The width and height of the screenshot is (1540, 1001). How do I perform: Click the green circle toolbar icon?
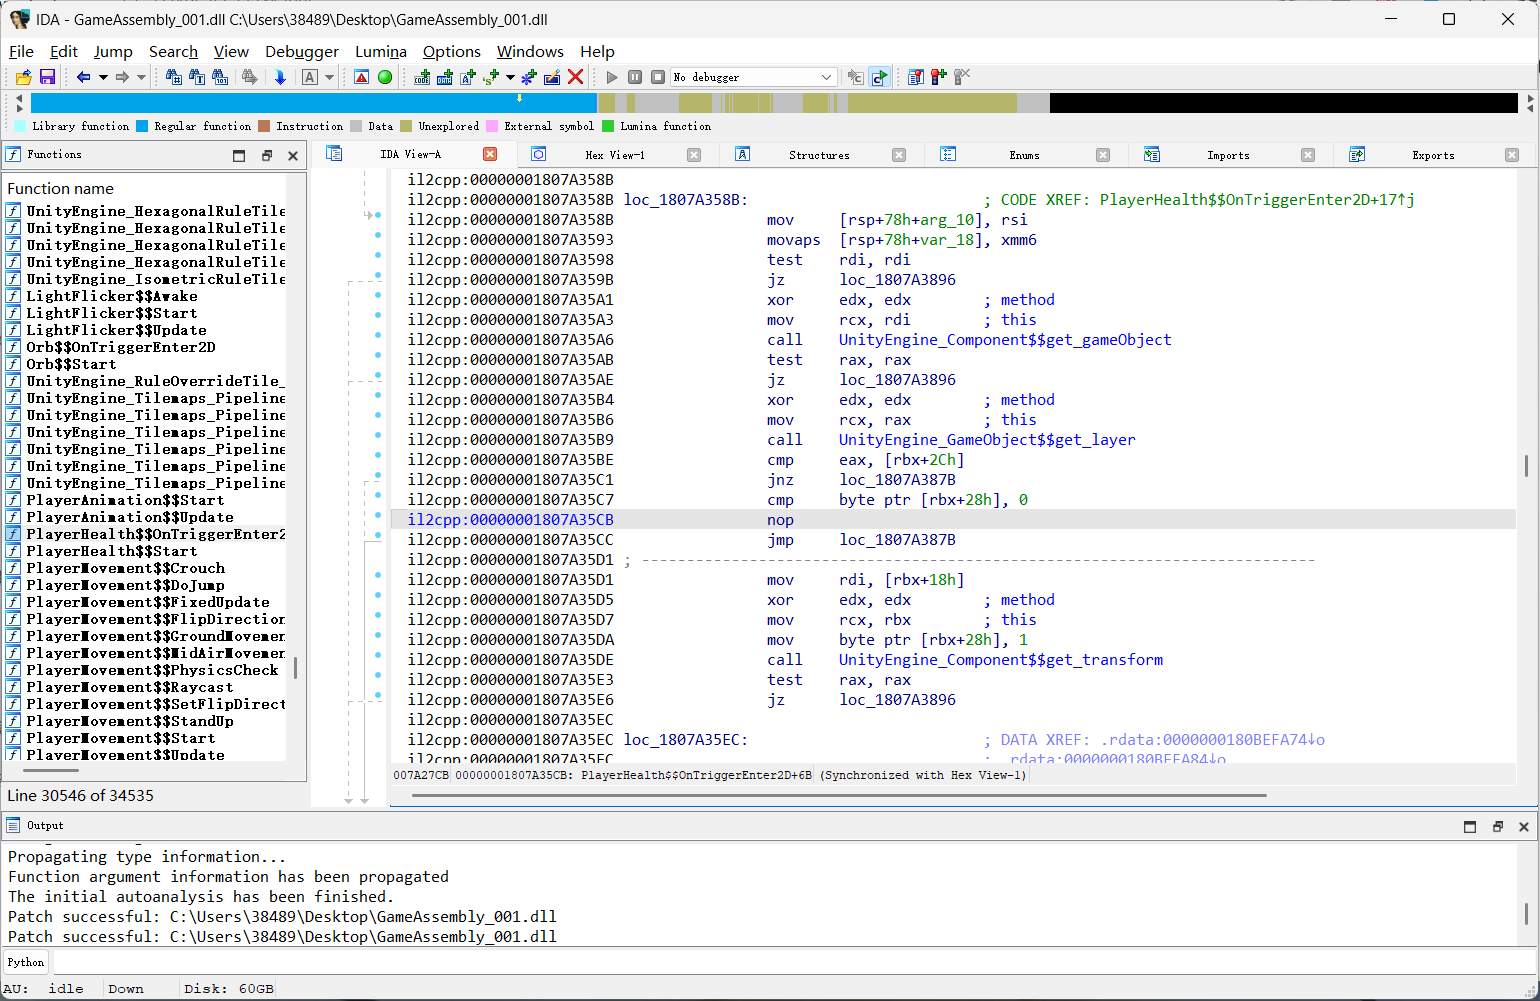(x=385, y=77)
